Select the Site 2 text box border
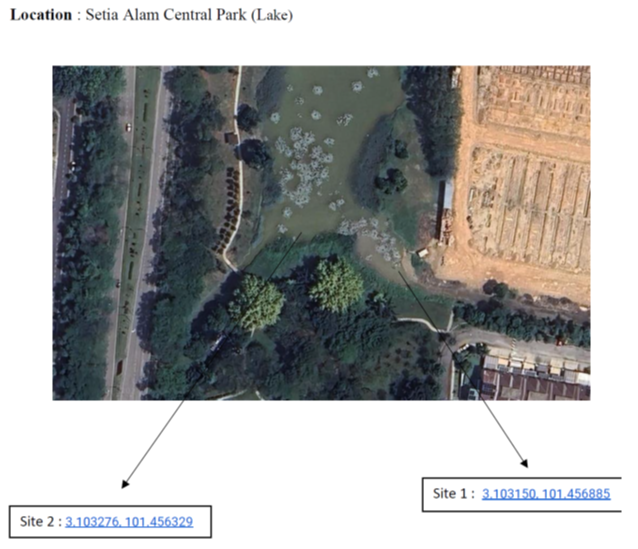638x549 pixels. coord(110,506)
